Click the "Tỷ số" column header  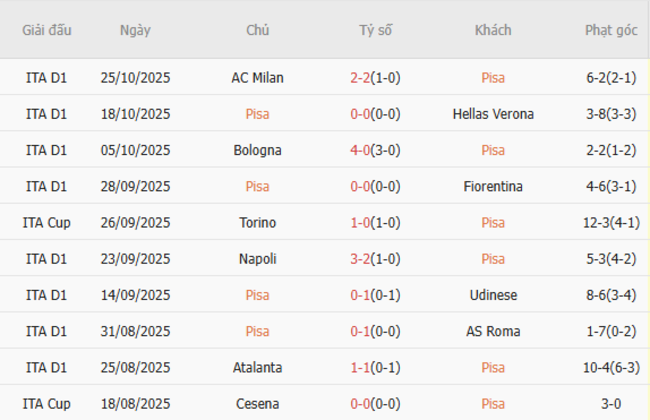click(375, 30)
